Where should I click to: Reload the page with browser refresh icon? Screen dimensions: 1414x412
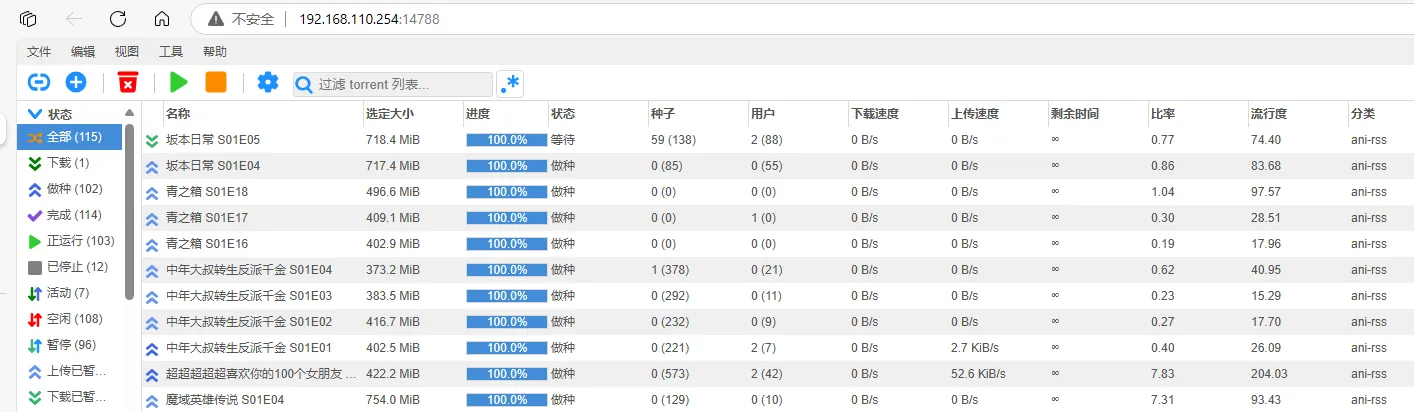point(118,19)
